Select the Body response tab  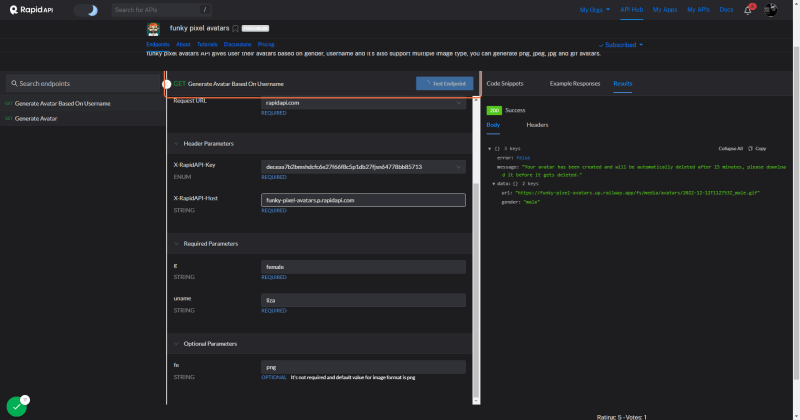coord(493,125)
